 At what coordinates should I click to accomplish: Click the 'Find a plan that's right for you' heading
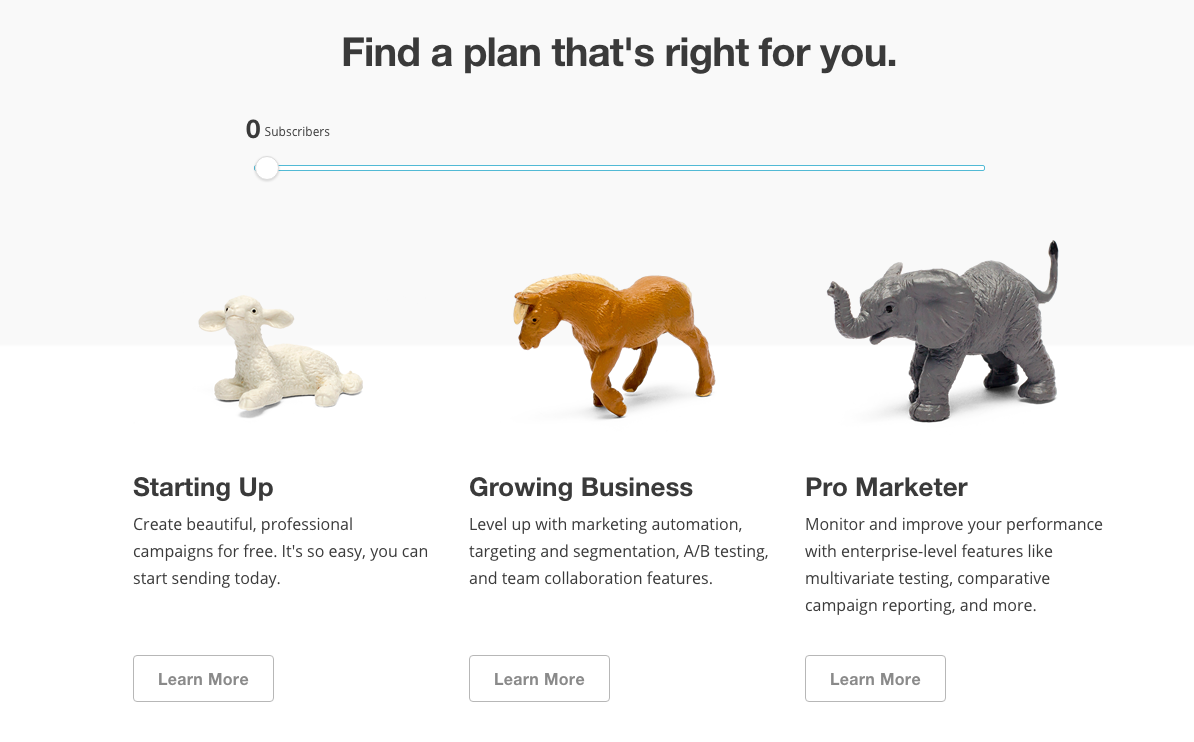(x=619, y=52)
